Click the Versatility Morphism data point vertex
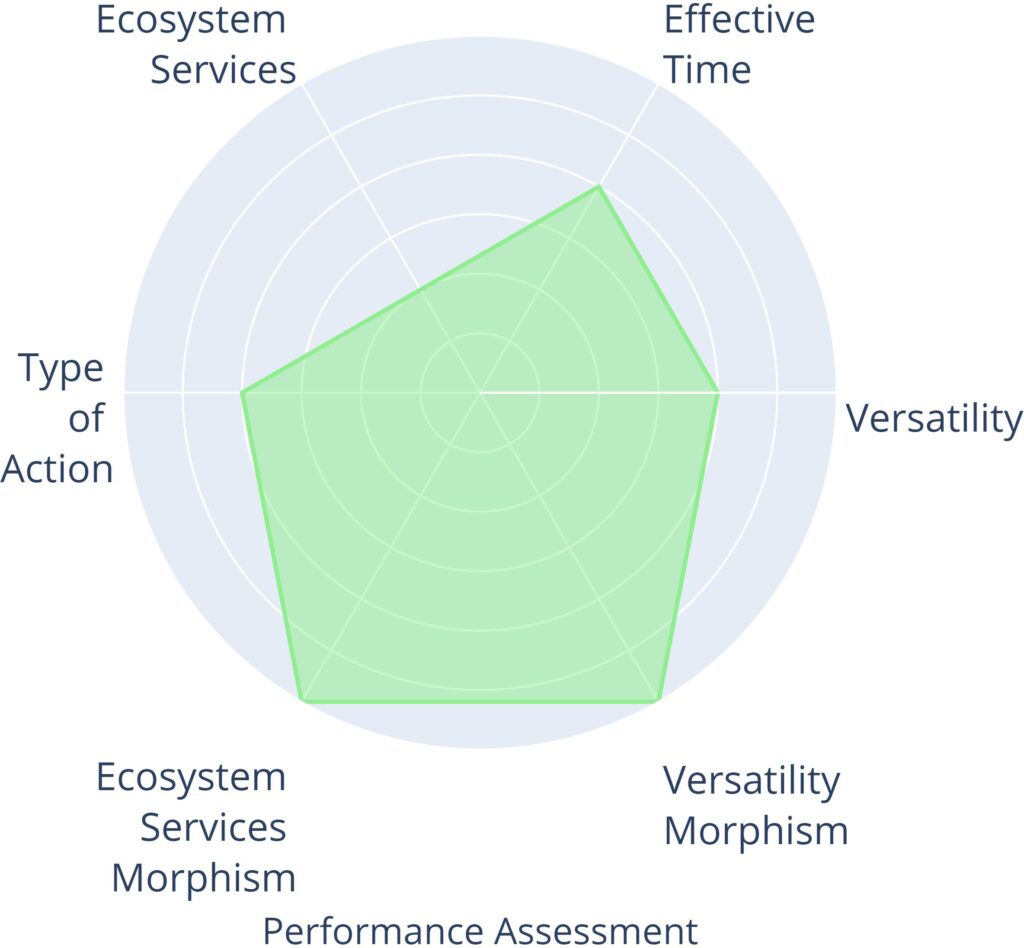This screenshot has height=948, width=1024. [x=656, y=700]
